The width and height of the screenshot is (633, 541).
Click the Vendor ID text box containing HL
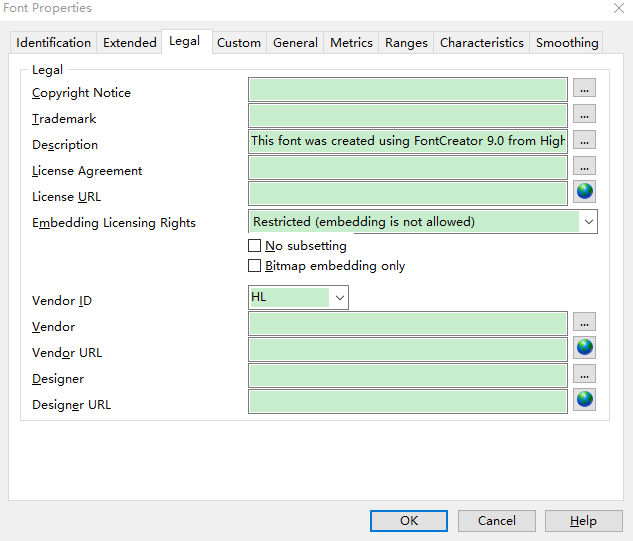289,298
